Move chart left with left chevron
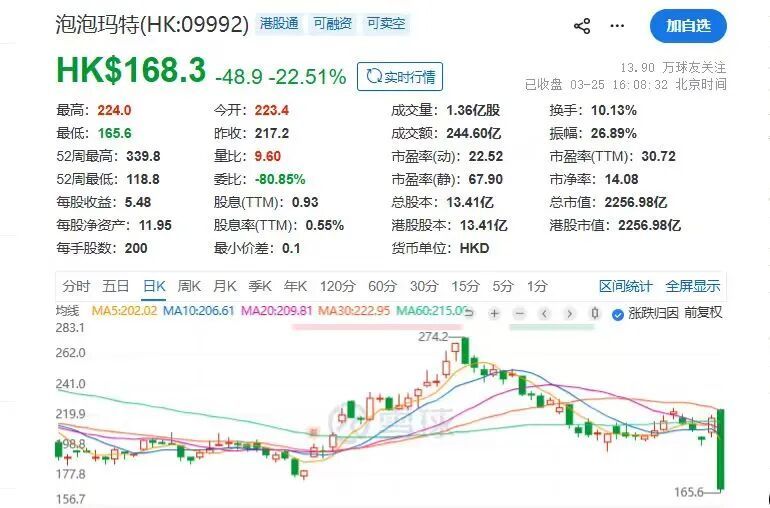Viewport: 770px width, 508px height. coord(544,313)
